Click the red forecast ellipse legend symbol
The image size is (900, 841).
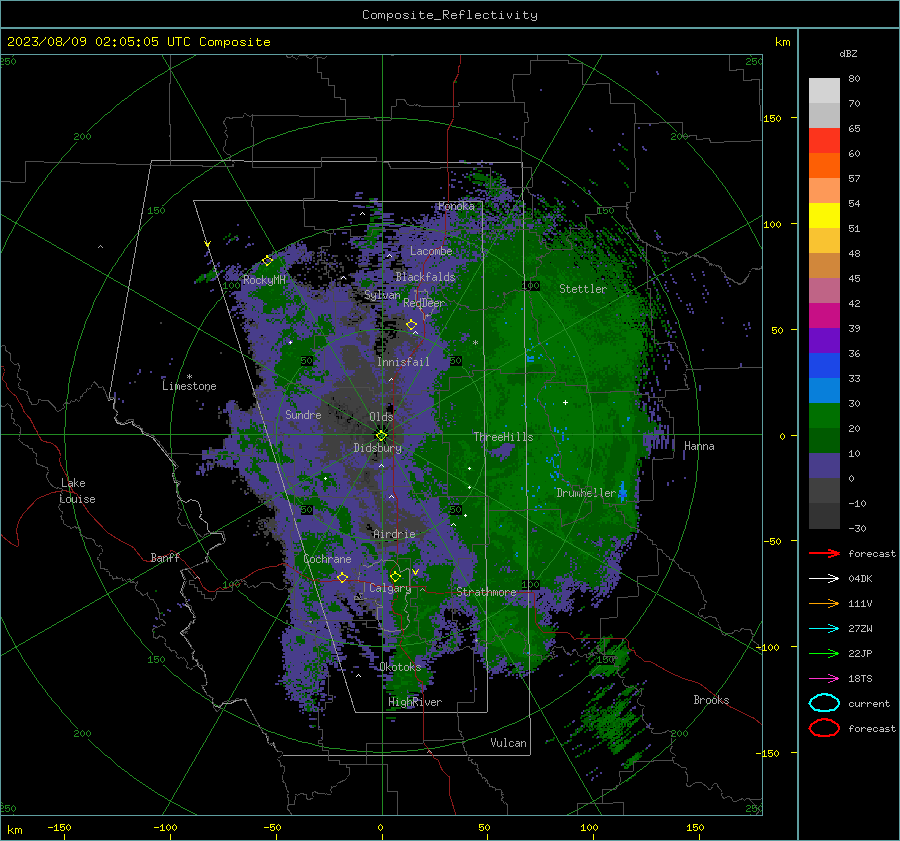(824, 728)
